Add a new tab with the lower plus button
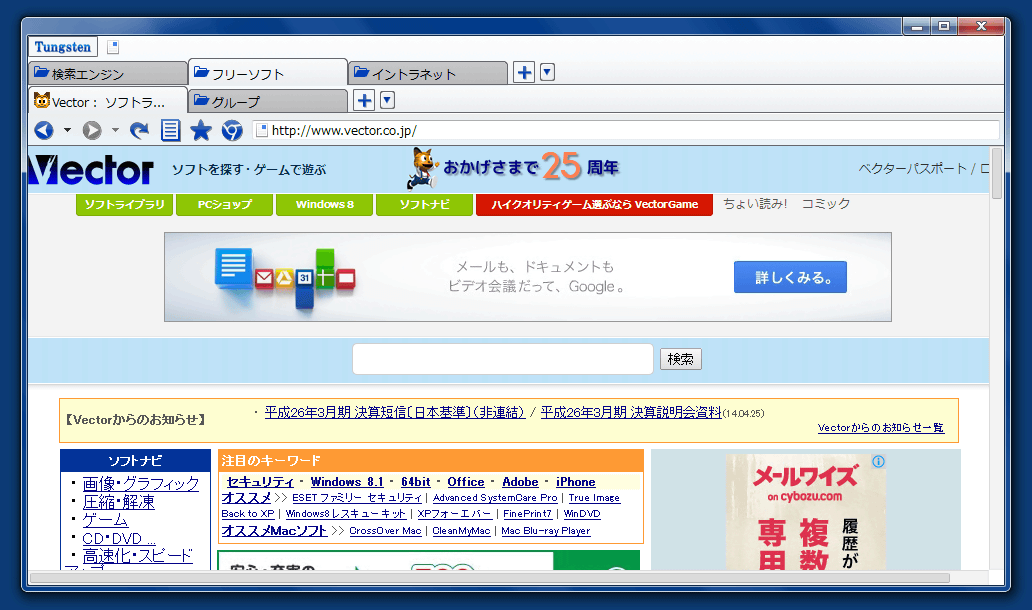The image size is (1032, 610). (x=364, y=101)
